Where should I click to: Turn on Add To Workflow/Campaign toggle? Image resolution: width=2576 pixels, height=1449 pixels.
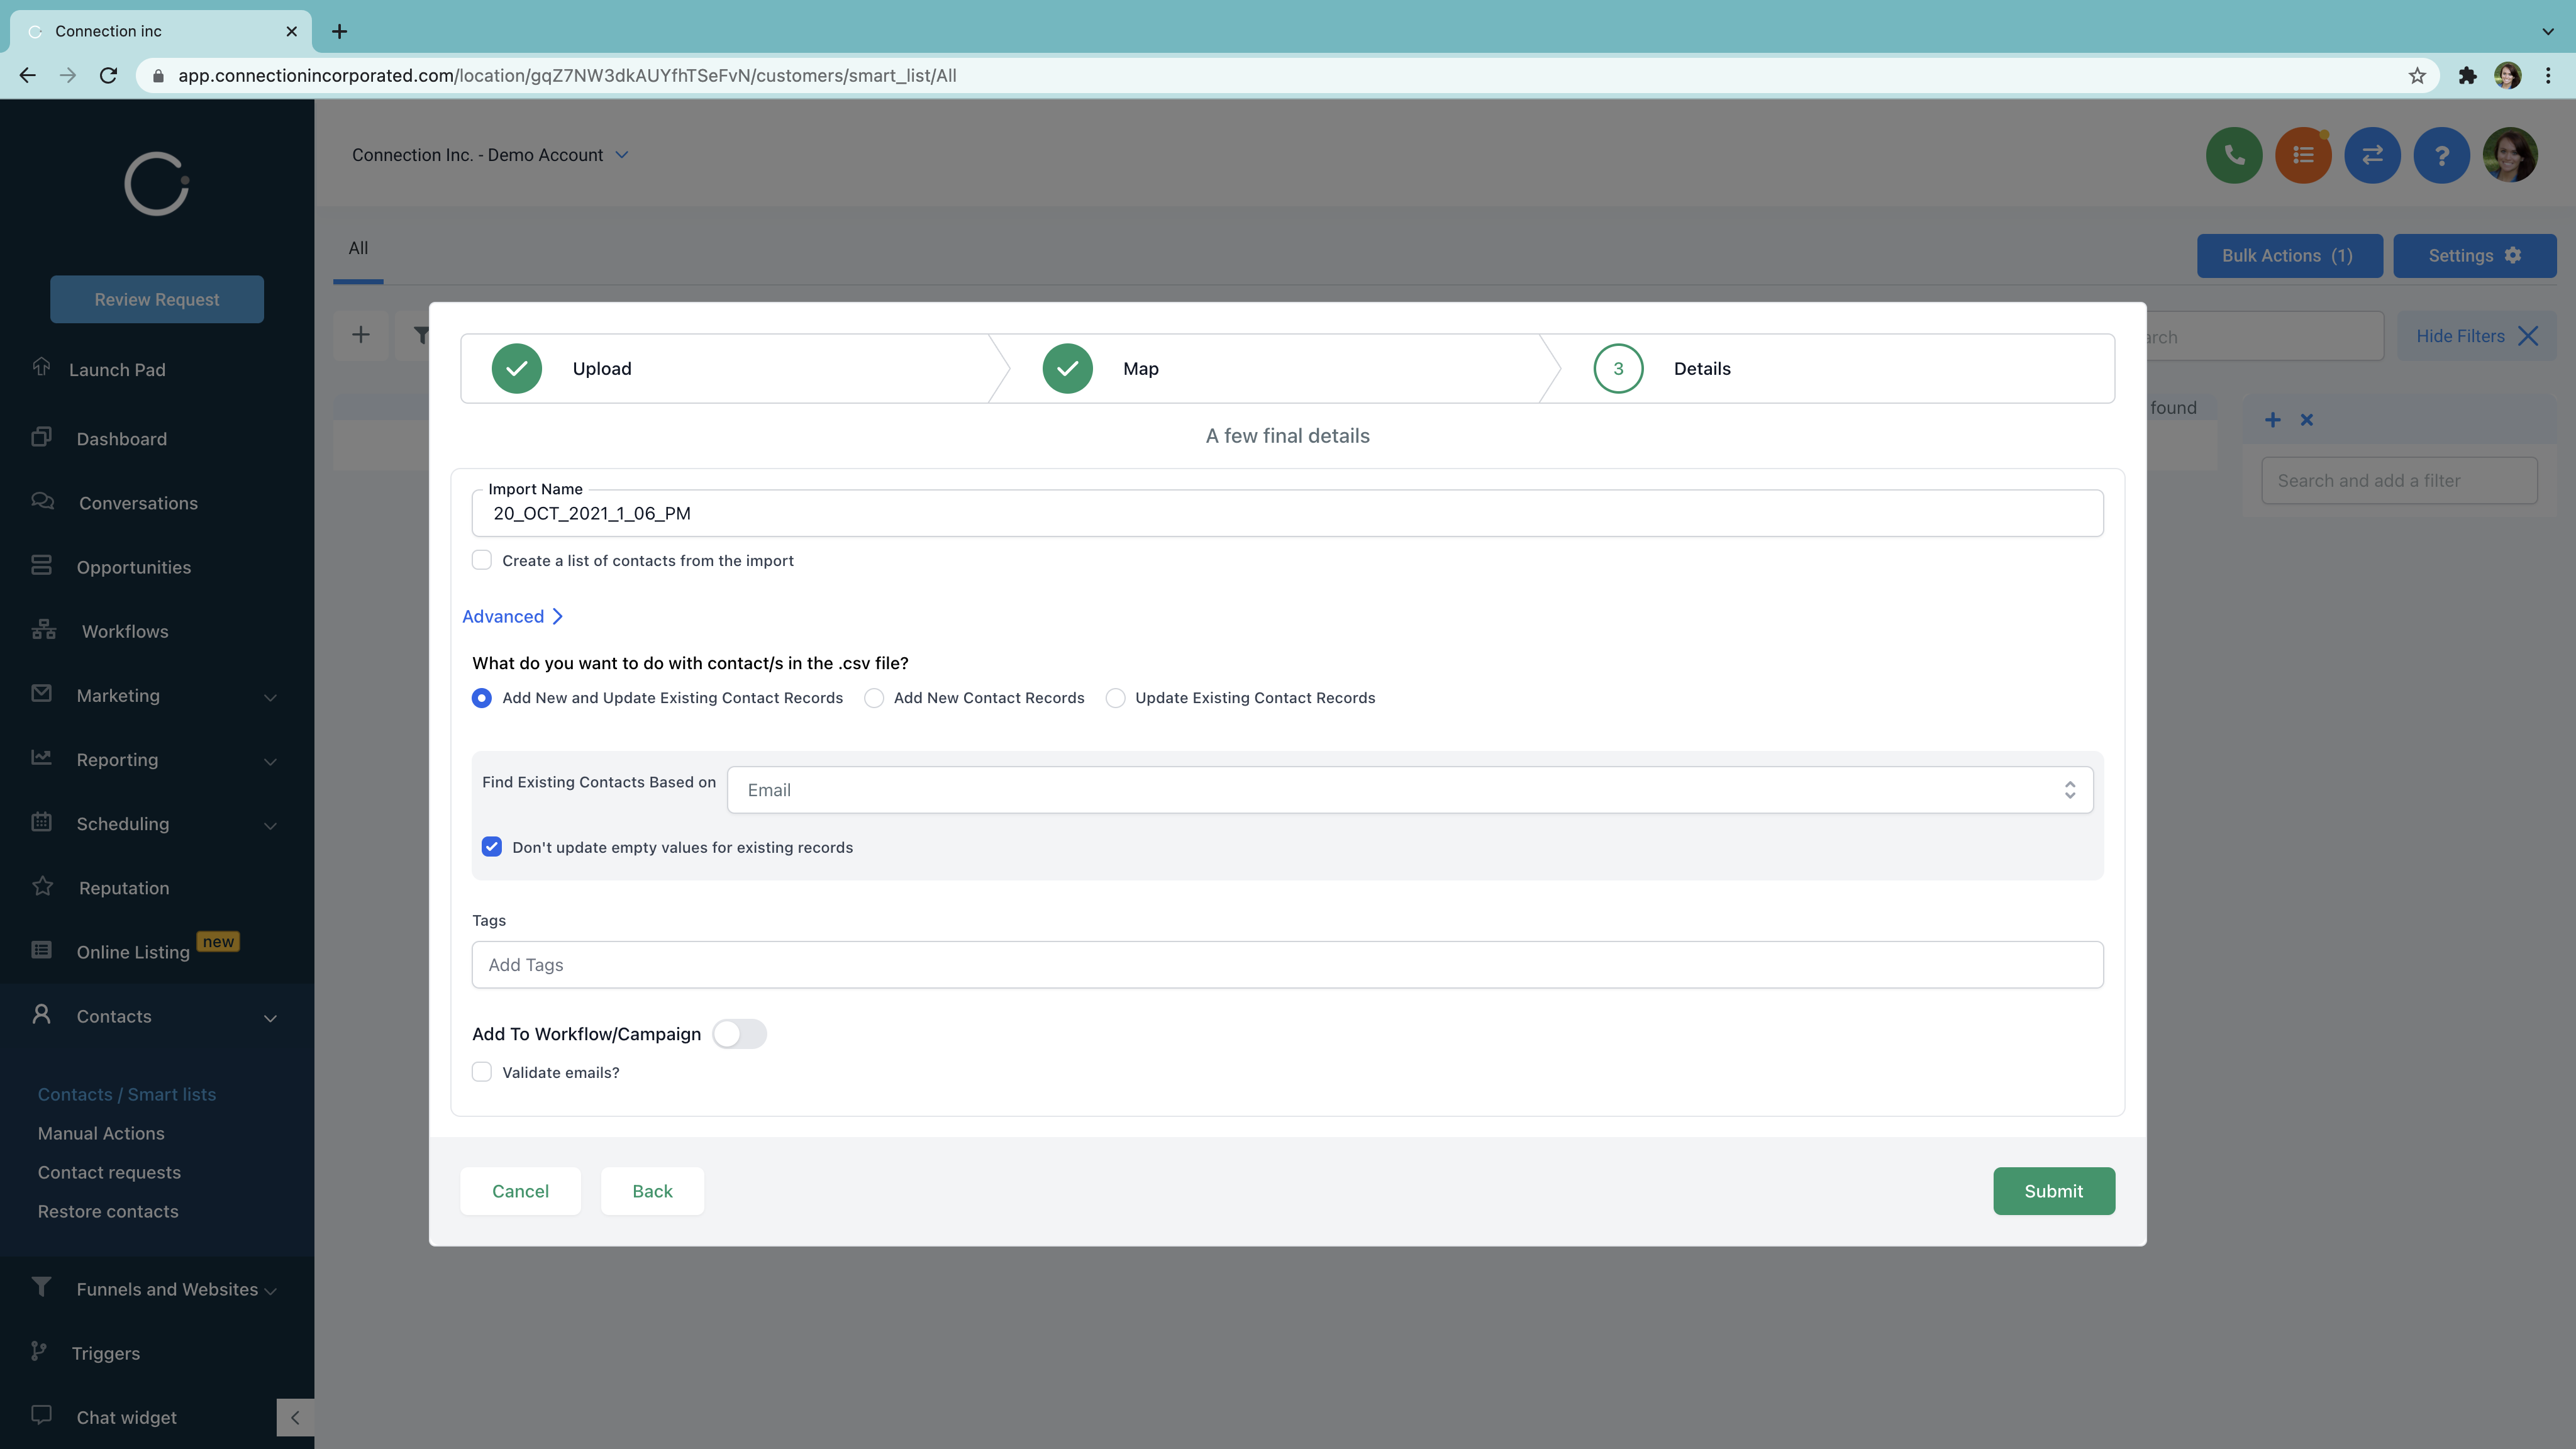pyautogui.click(x=739, y=1033)
